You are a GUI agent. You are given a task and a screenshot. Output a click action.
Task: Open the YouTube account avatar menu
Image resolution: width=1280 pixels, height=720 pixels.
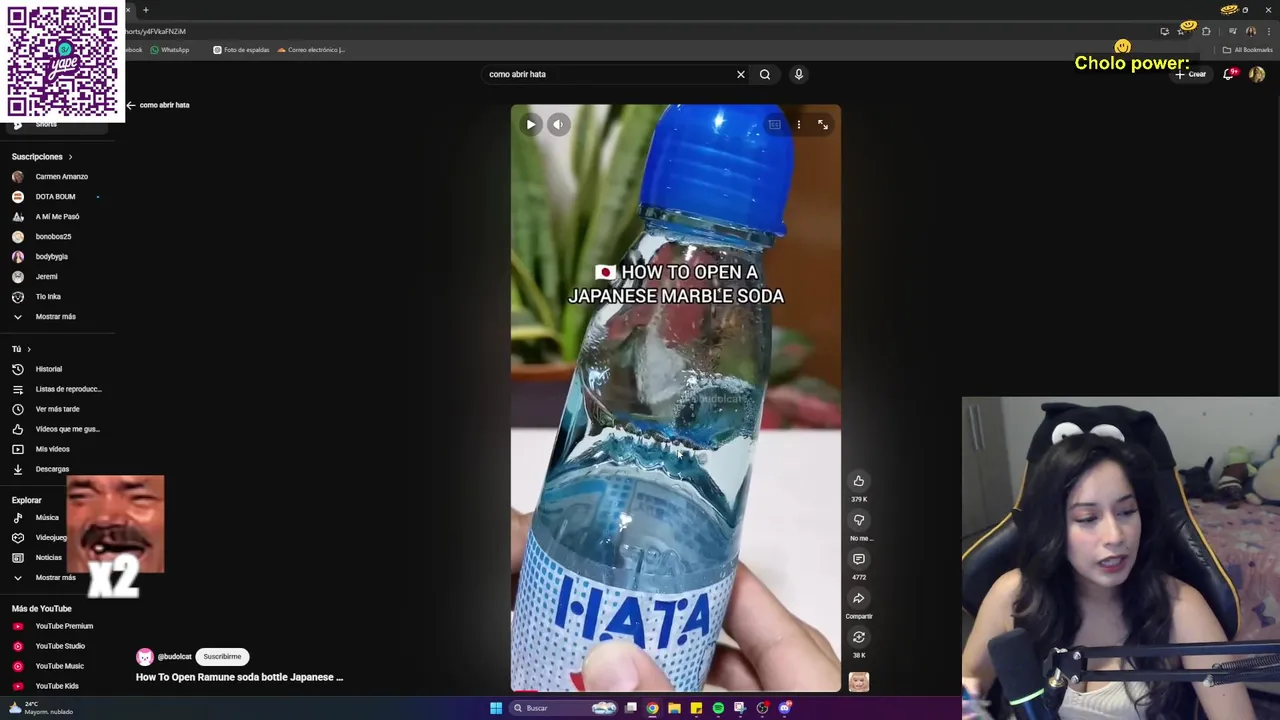[x=1257, y=74]
